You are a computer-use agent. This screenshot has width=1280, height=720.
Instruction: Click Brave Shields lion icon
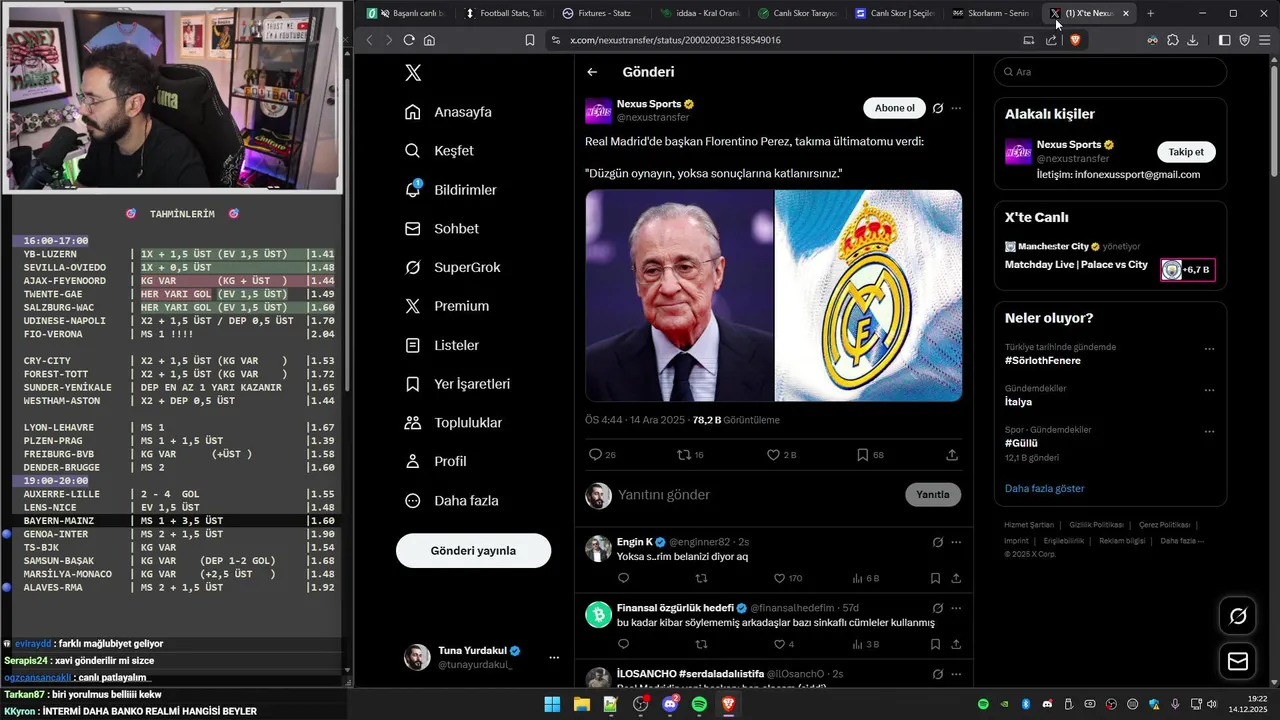[1075, 40]
